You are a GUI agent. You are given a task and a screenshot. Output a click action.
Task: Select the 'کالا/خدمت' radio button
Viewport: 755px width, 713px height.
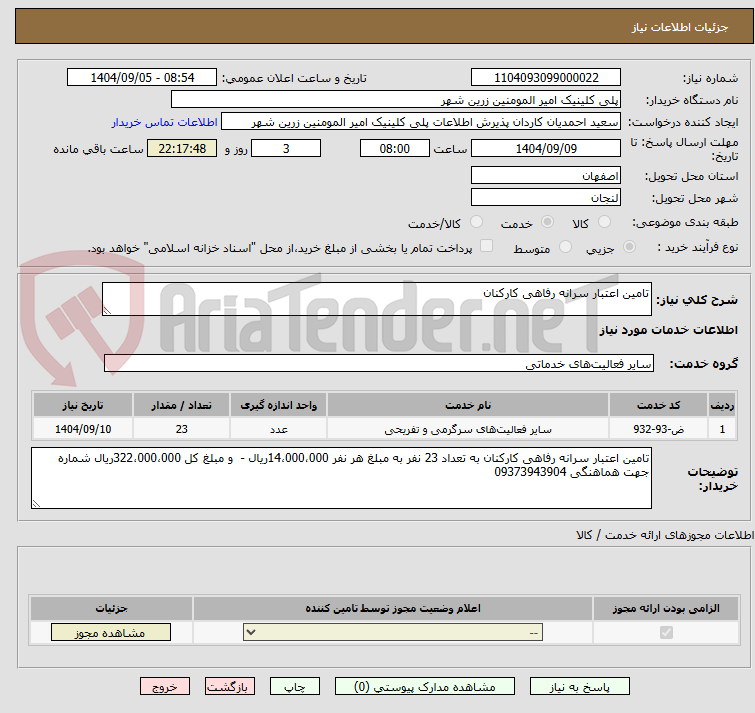[476, 221]
